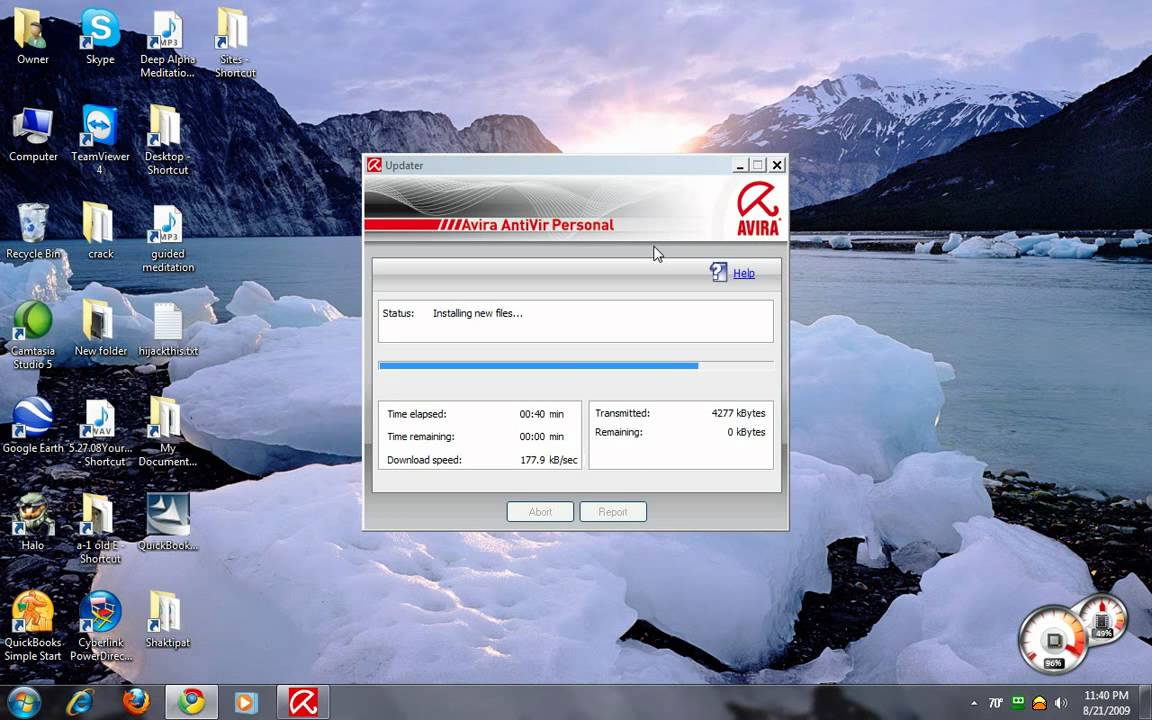Minimize the Updater window
This screenshot has height=720, width=1152.
(x=741, y=165)
